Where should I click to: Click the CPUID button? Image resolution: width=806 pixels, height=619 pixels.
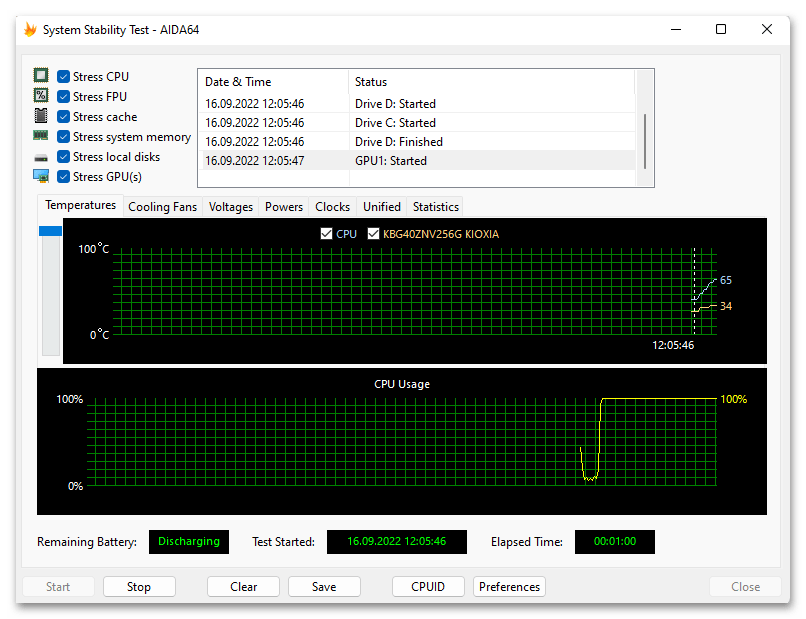click(428, 587)
